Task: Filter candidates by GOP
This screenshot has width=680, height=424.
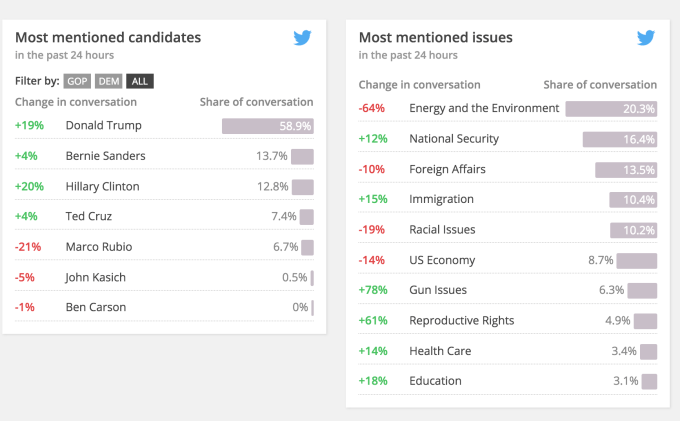Action: click(x=77, y=81)
